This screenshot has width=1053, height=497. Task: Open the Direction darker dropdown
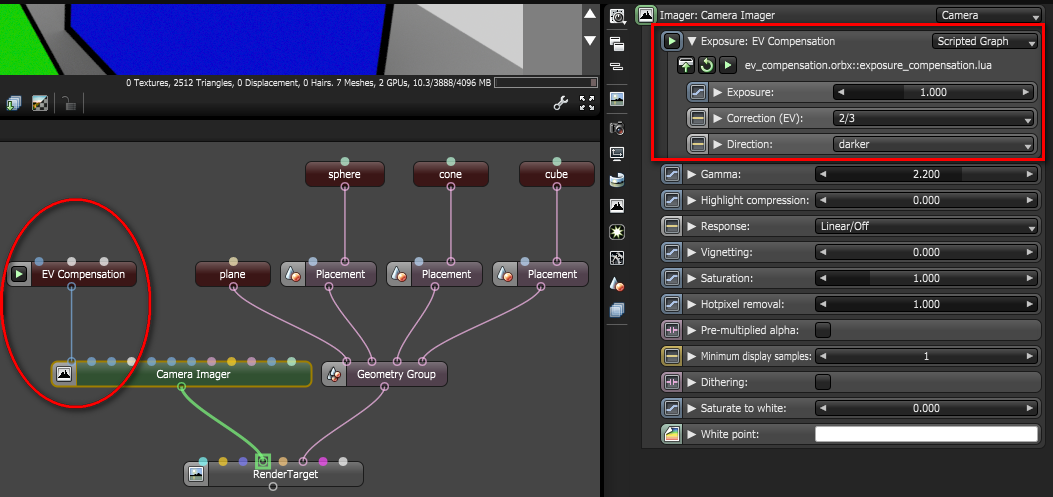tap(933, 144)
